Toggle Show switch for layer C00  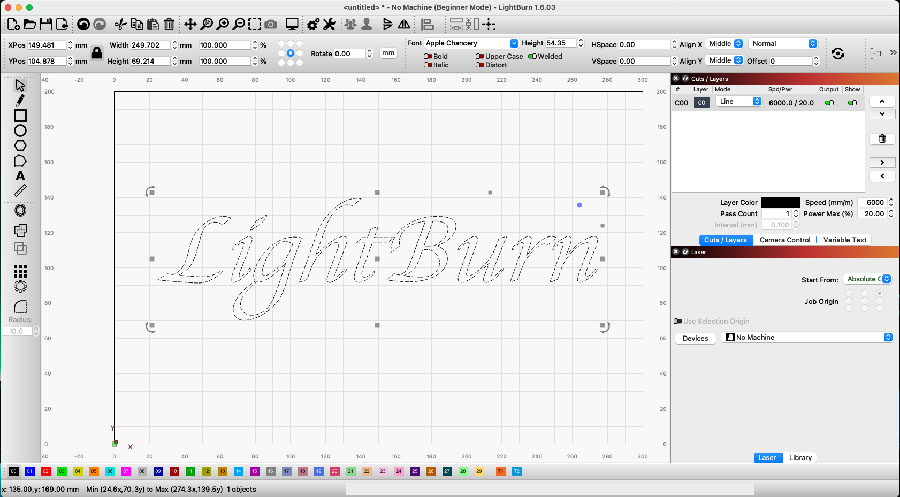[x=852, y=102]
